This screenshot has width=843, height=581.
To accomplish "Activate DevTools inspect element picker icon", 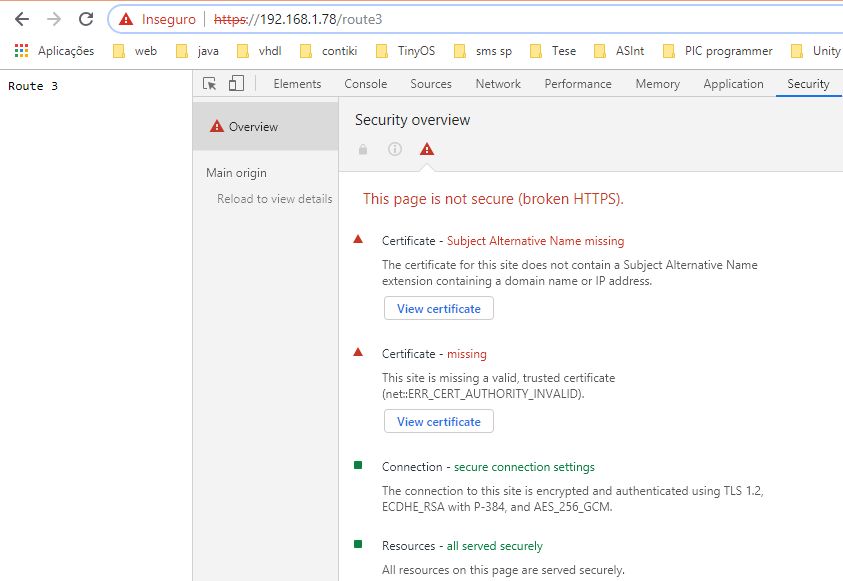I will (210, 84).
